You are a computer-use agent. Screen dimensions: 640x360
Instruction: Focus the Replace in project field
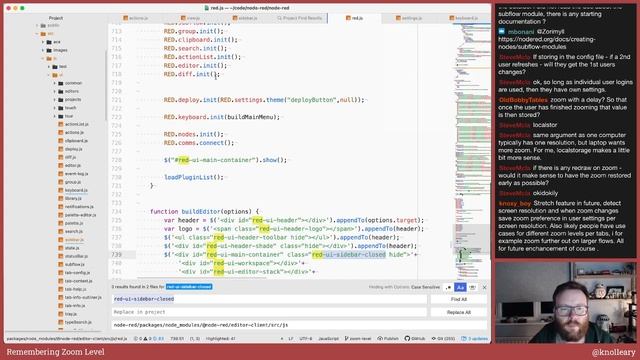click(x=269, y=312)
